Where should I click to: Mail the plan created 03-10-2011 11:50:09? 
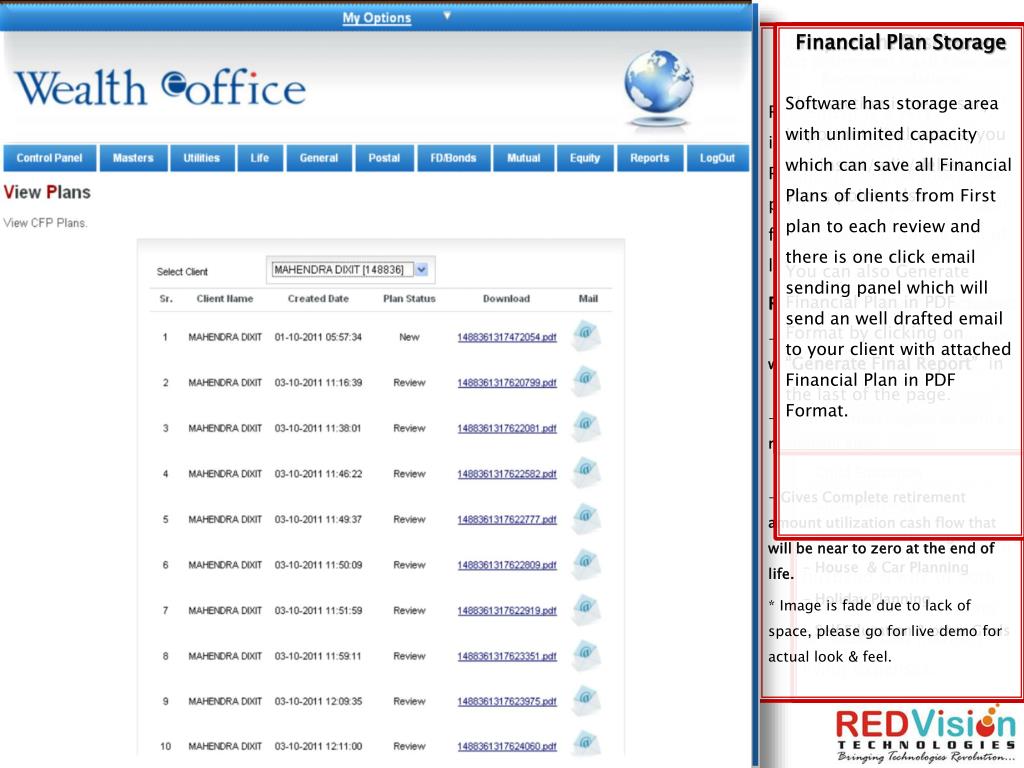click(x=586, y=564)
